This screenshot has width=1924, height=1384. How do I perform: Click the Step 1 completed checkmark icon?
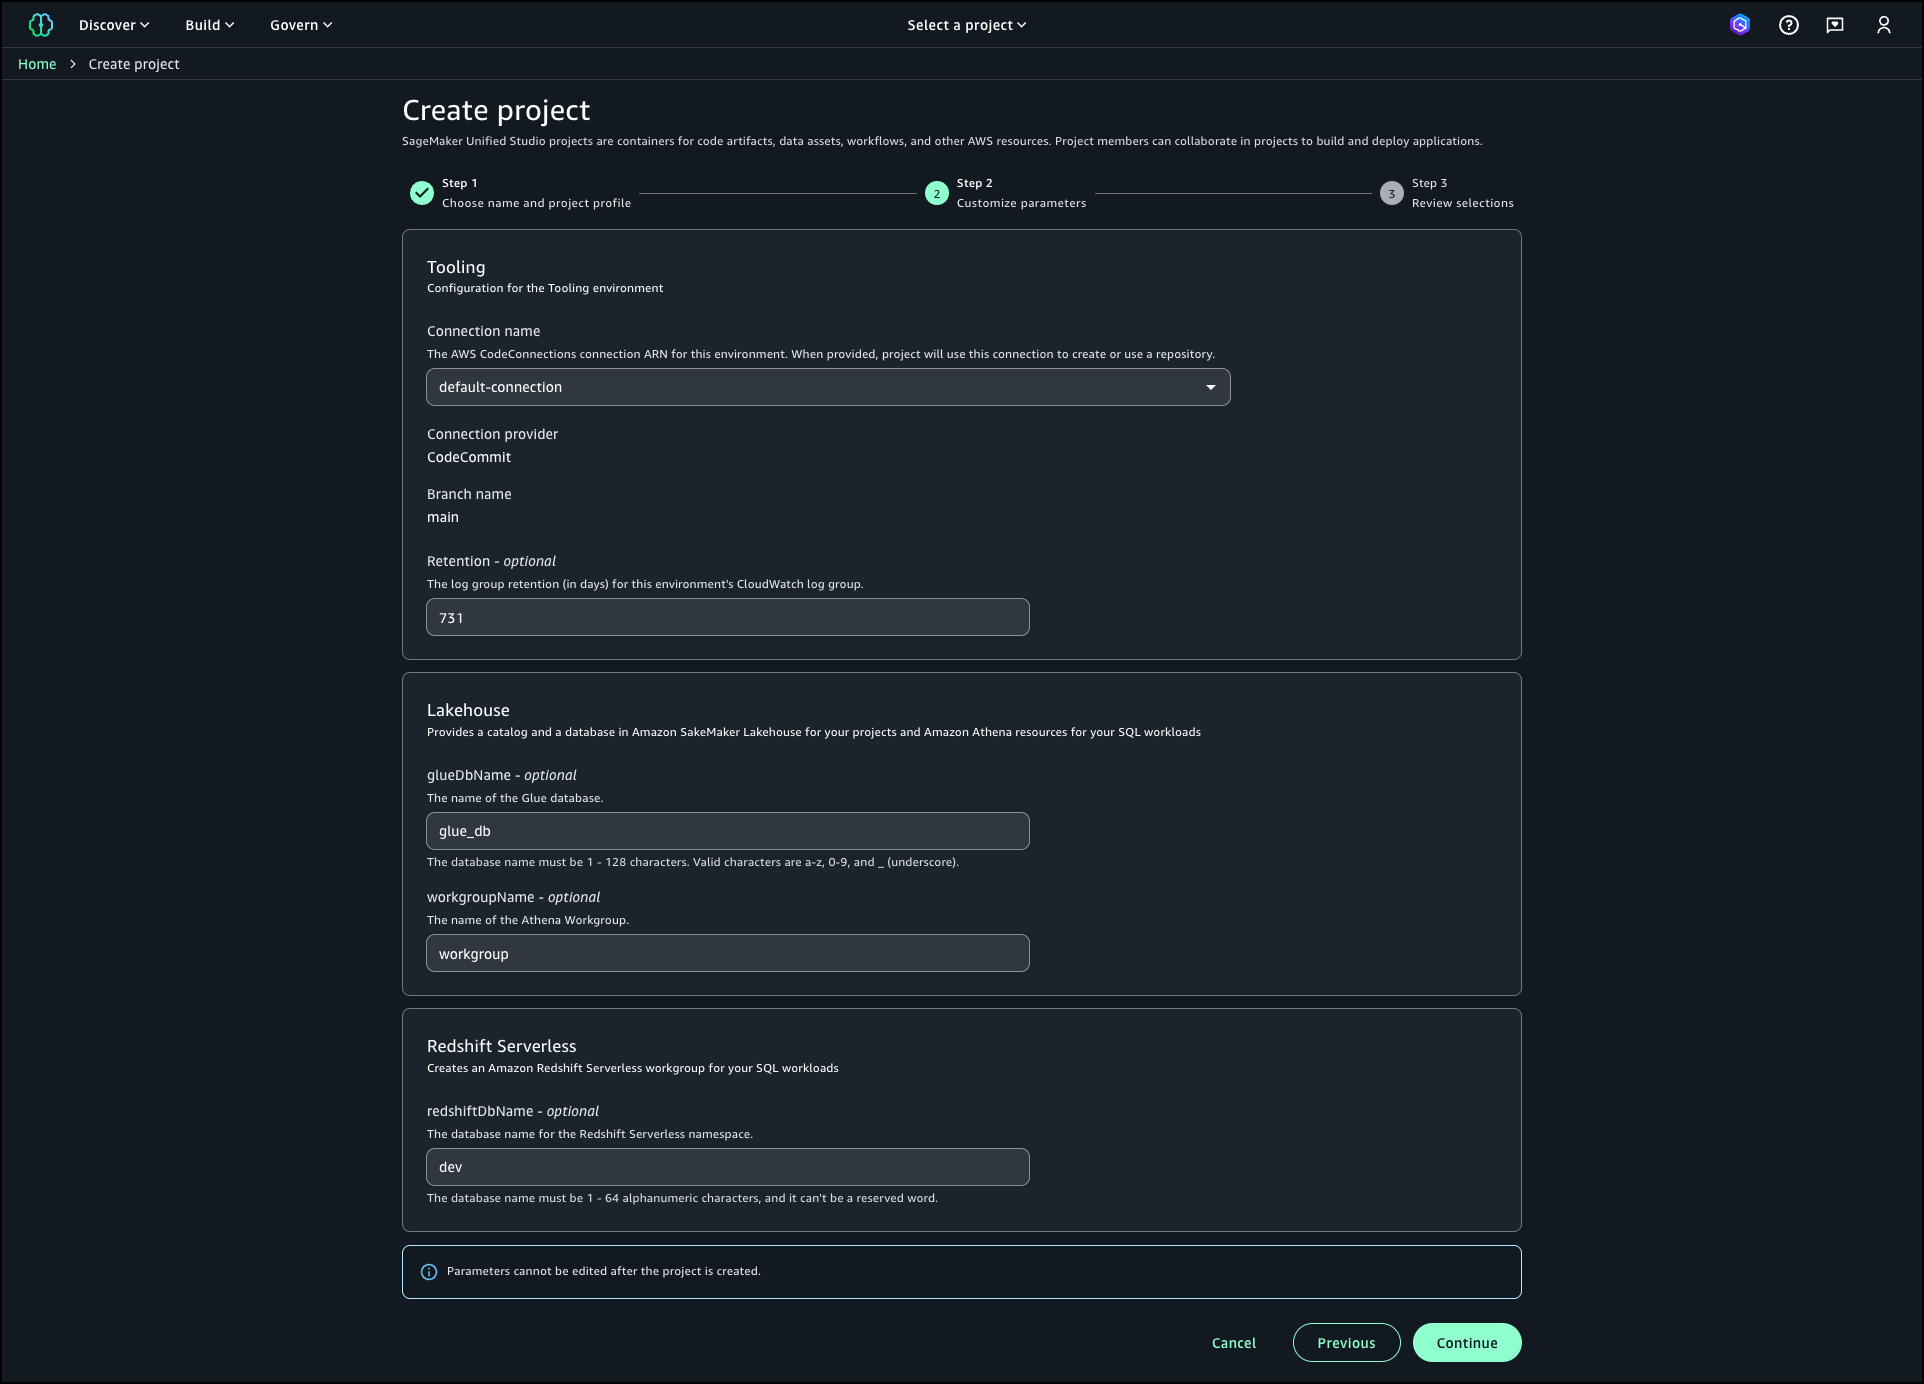point(422,193)
